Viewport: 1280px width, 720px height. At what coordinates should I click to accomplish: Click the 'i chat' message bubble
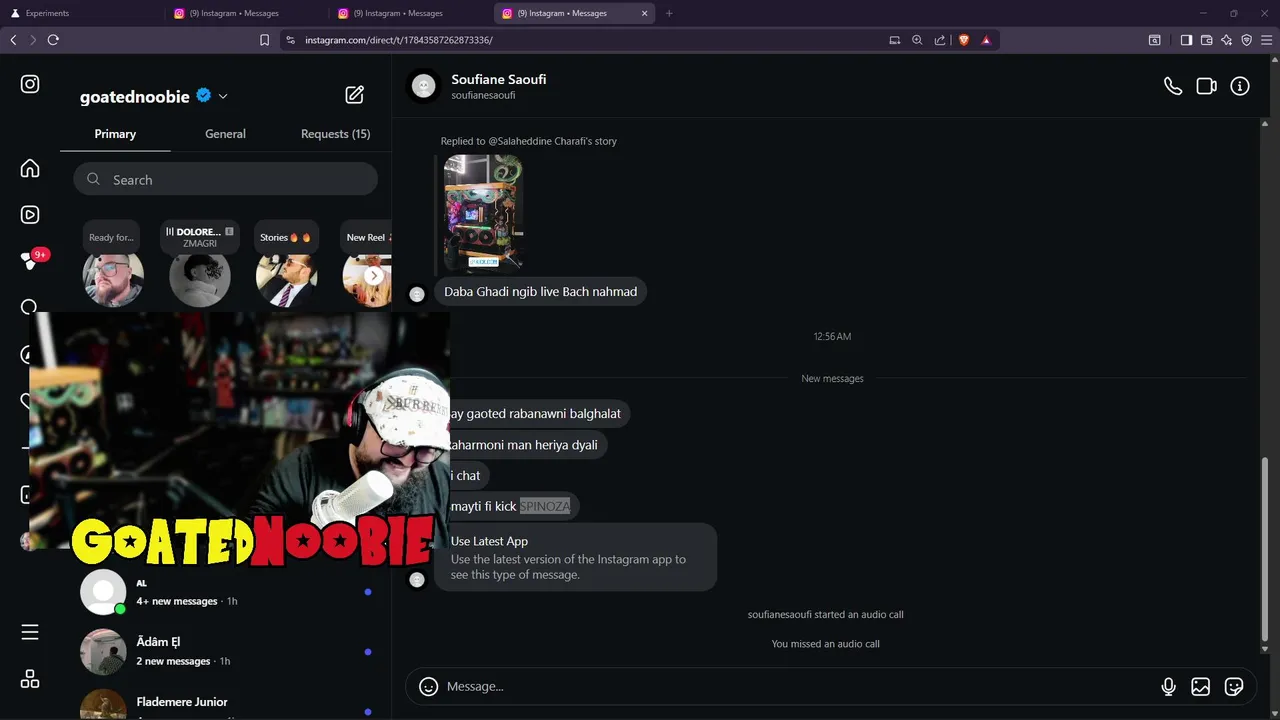[x=467, y=476]
